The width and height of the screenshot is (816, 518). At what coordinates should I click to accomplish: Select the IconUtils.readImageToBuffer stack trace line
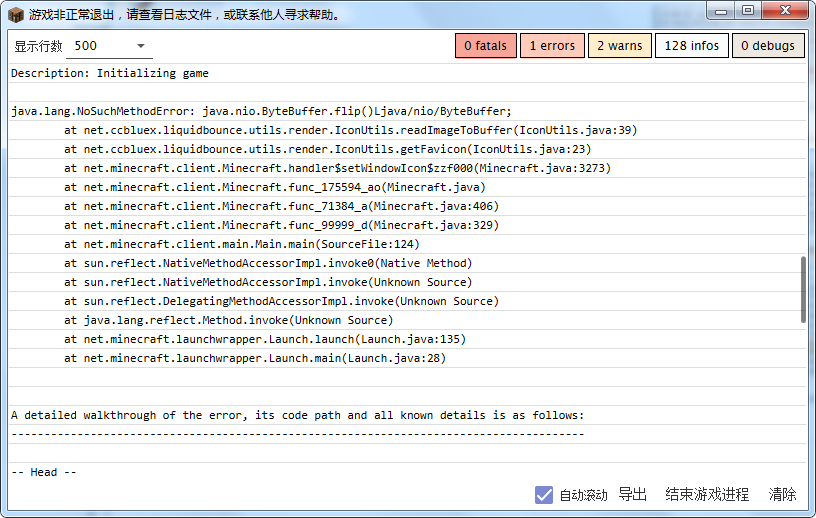(350, 130)
